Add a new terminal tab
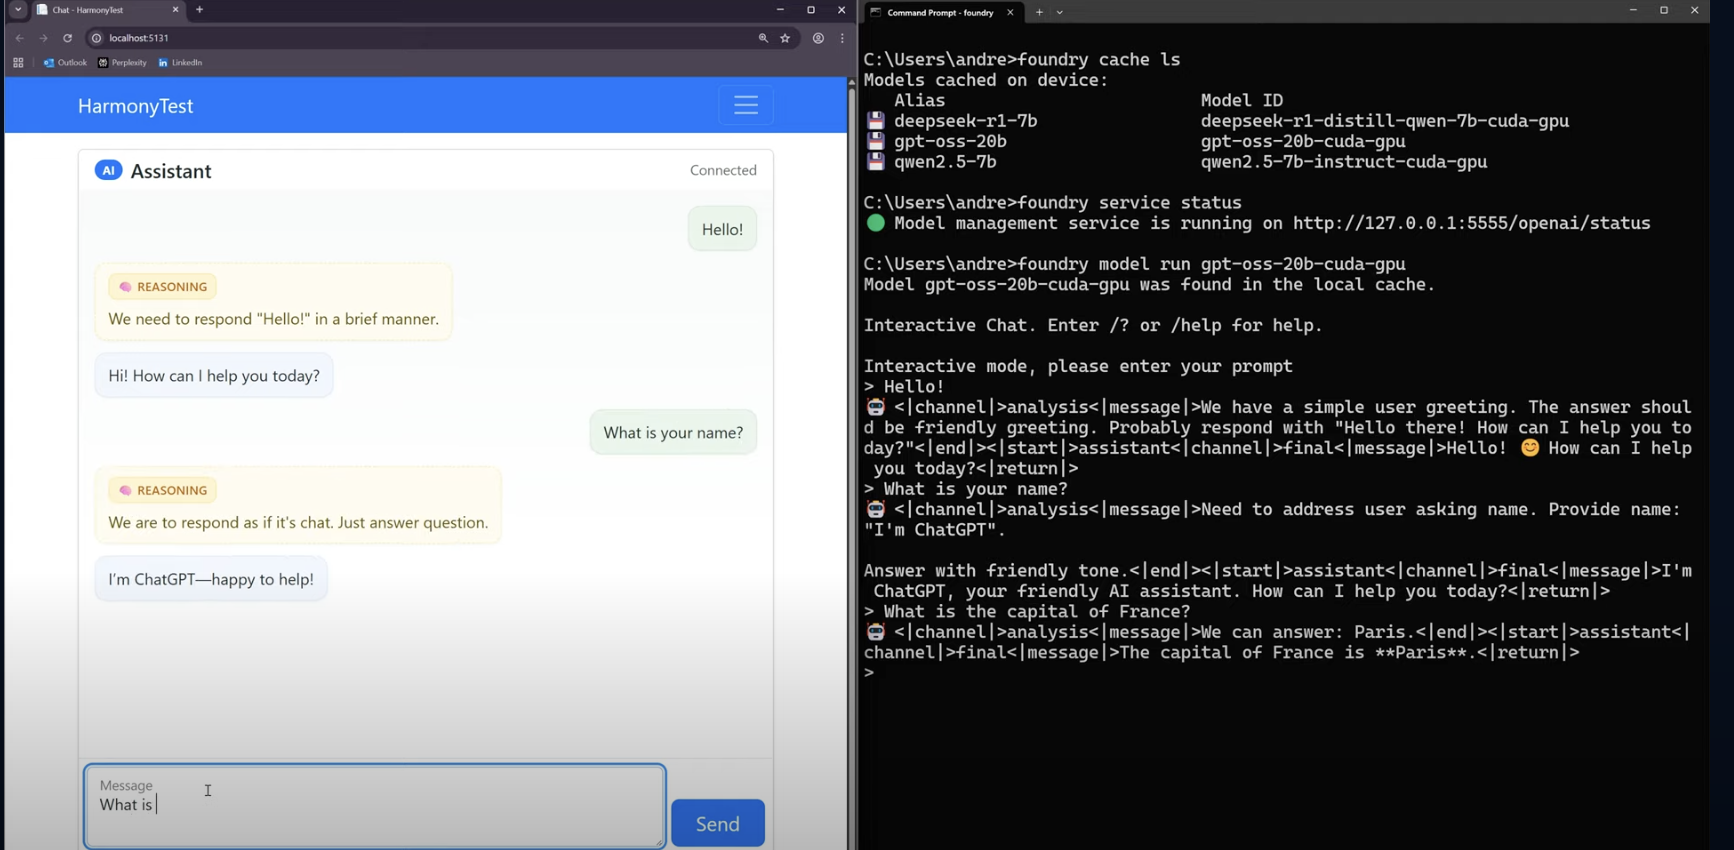Screen dimensions: 1734x850 [1039, 12]
